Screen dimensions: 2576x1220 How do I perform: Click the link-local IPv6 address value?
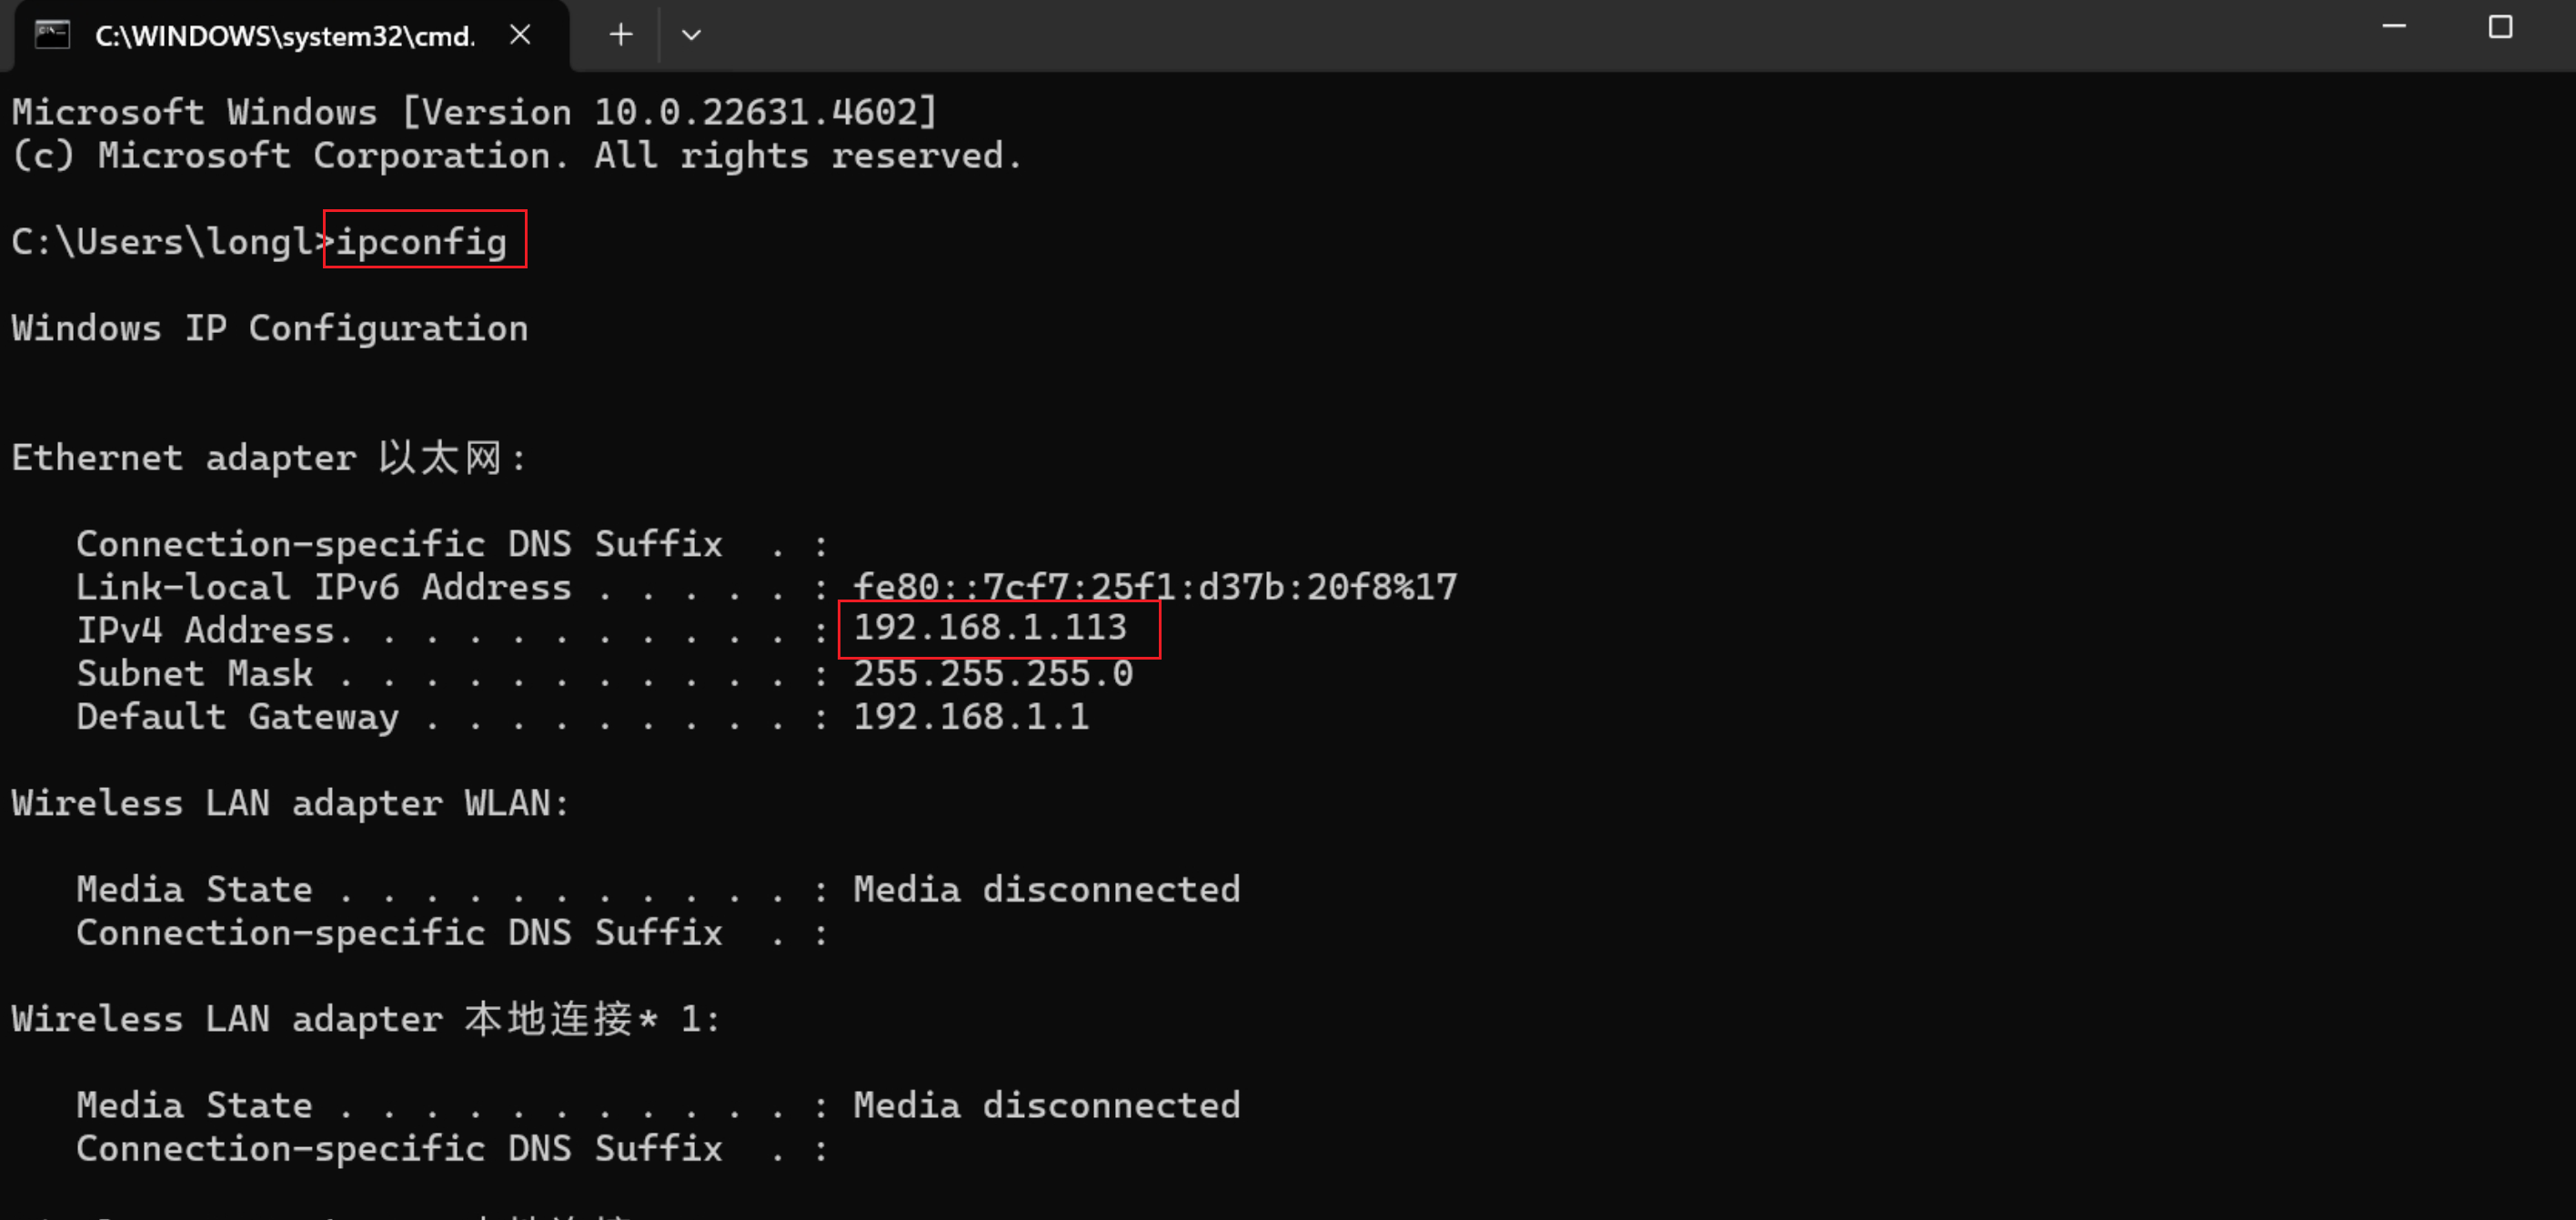pos(1155,586)
